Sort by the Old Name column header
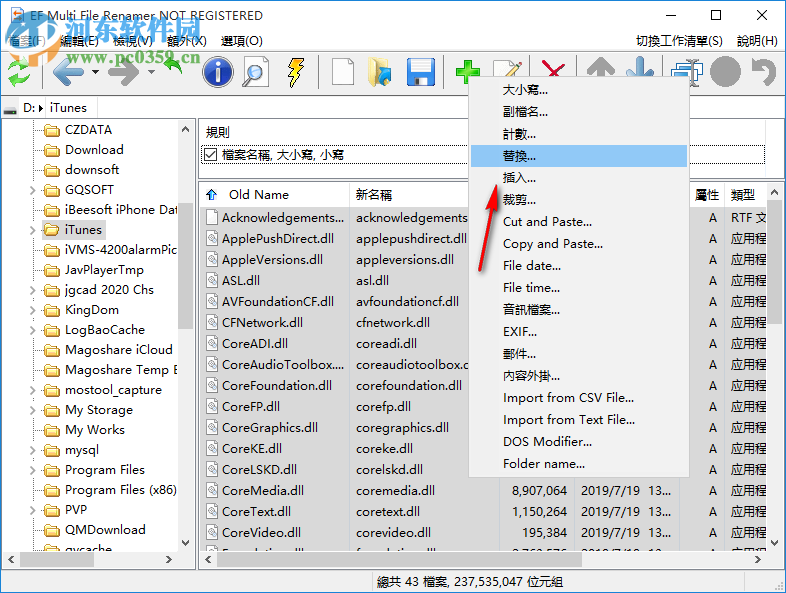This screenshot has height=593, width=786. click(x=275, y=194)
